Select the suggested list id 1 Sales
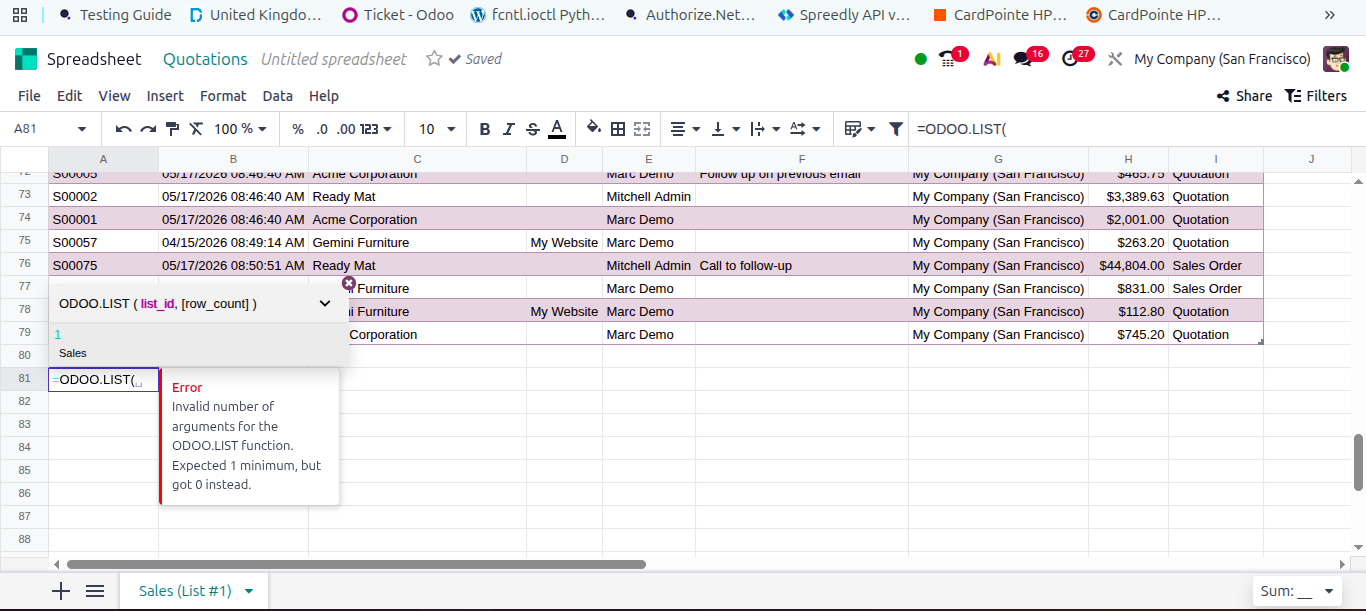The width and height of the screenshot is (1366, 611). (x=199, y=344)
